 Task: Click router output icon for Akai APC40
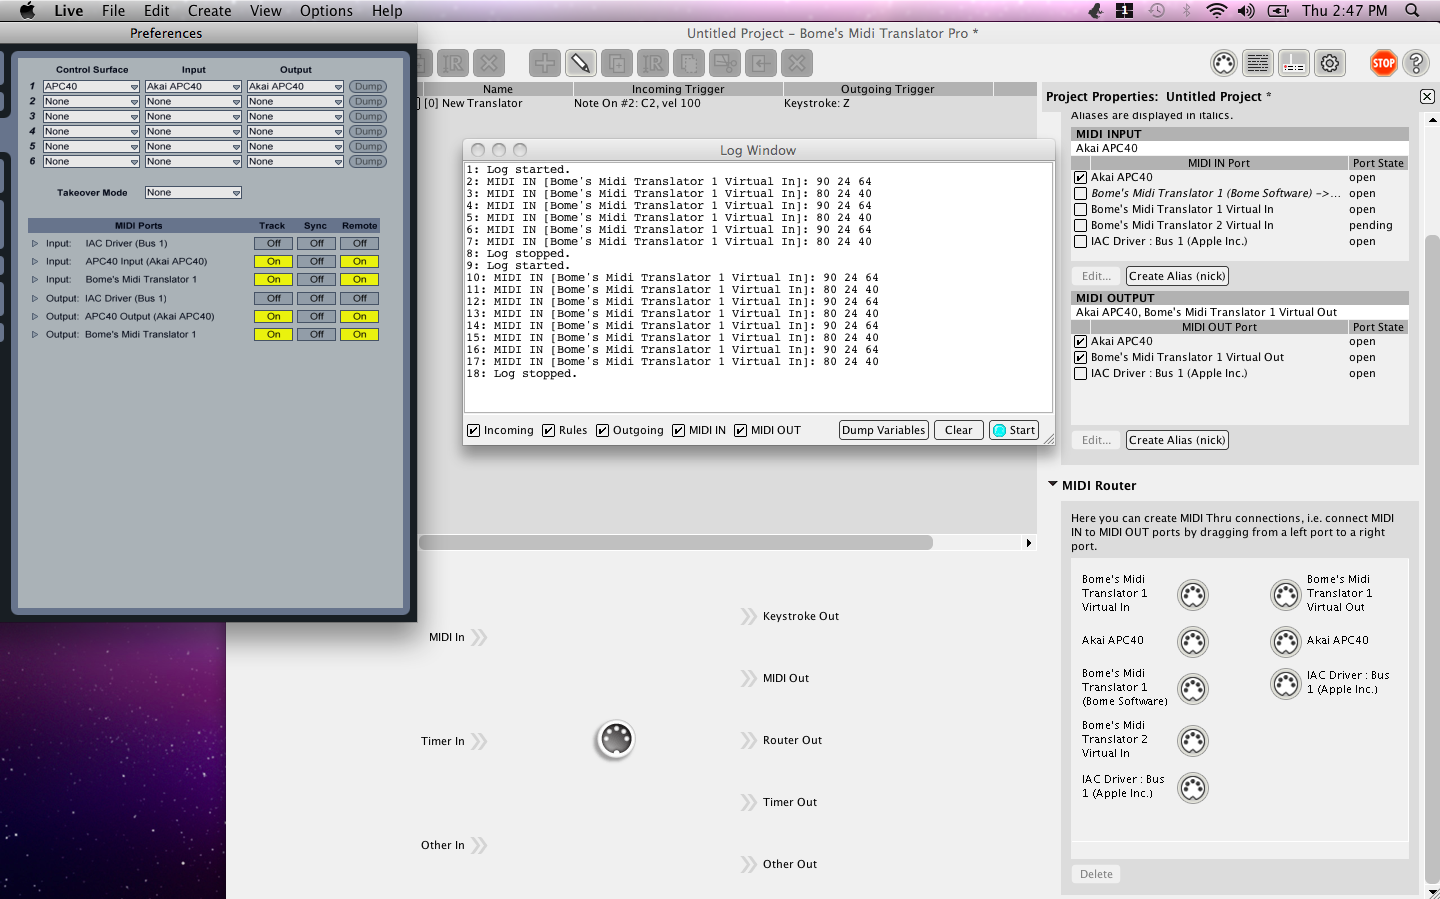coord(1285,641)
